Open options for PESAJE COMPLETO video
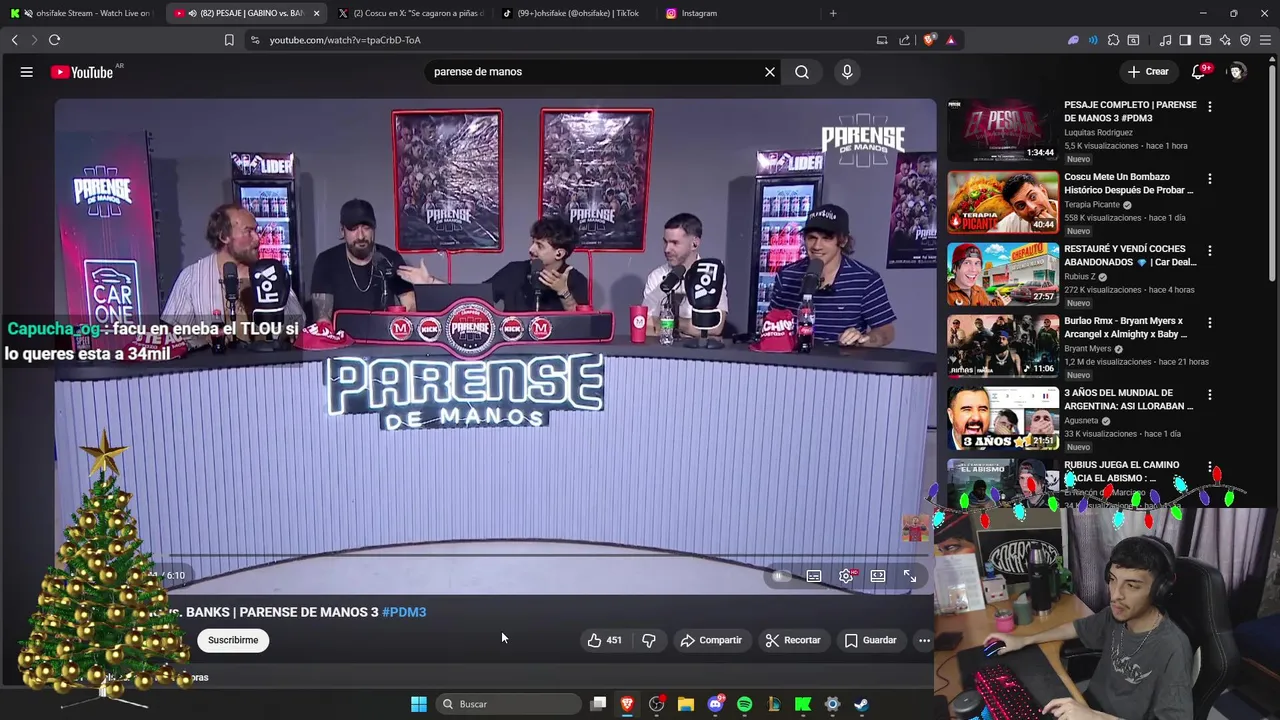The width and height of the screenshot is (1280, 720). (x=1210, y=106)
